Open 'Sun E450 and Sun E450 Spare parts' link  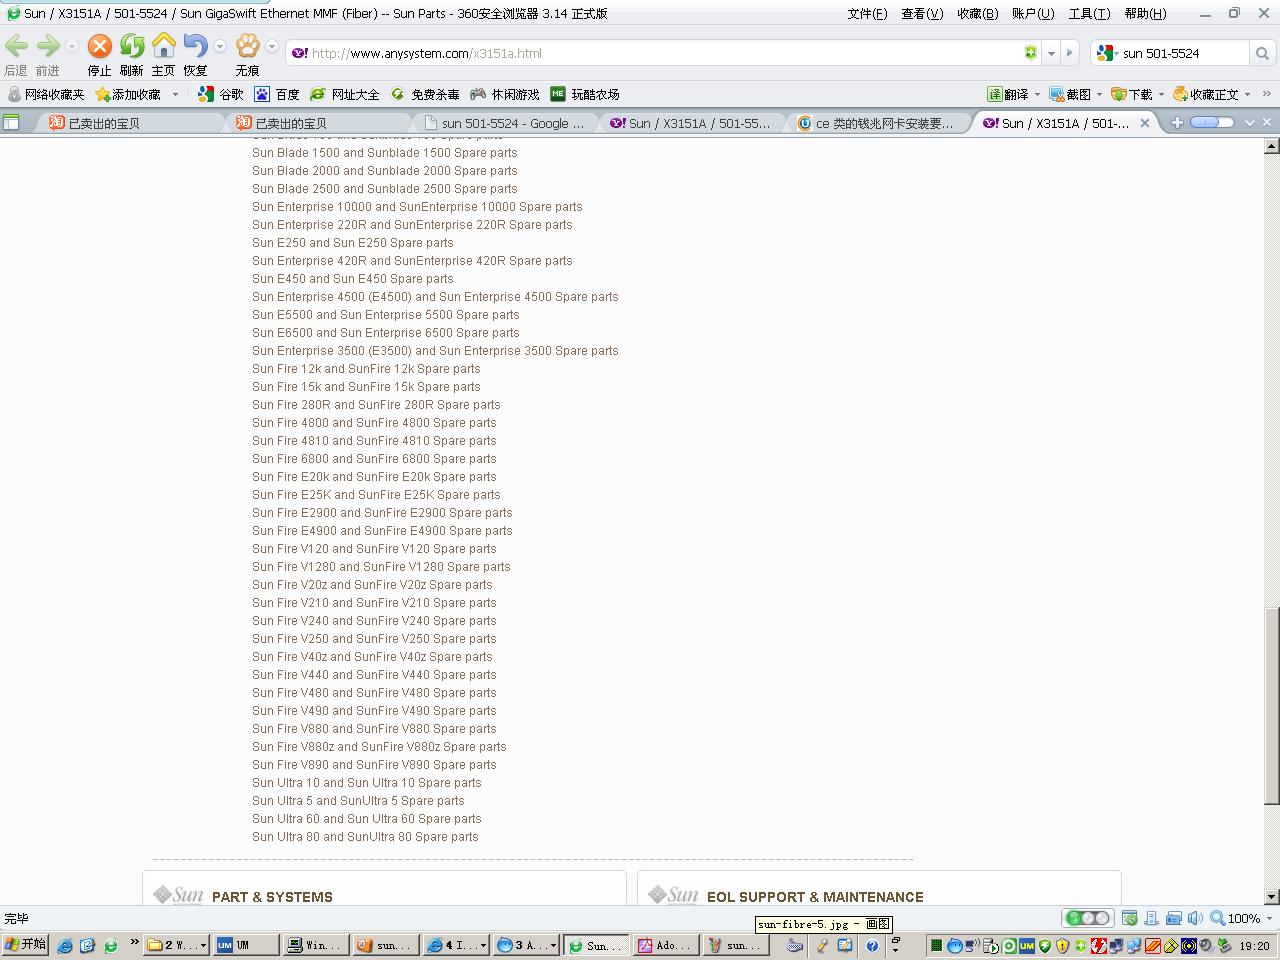click(352, 279)
